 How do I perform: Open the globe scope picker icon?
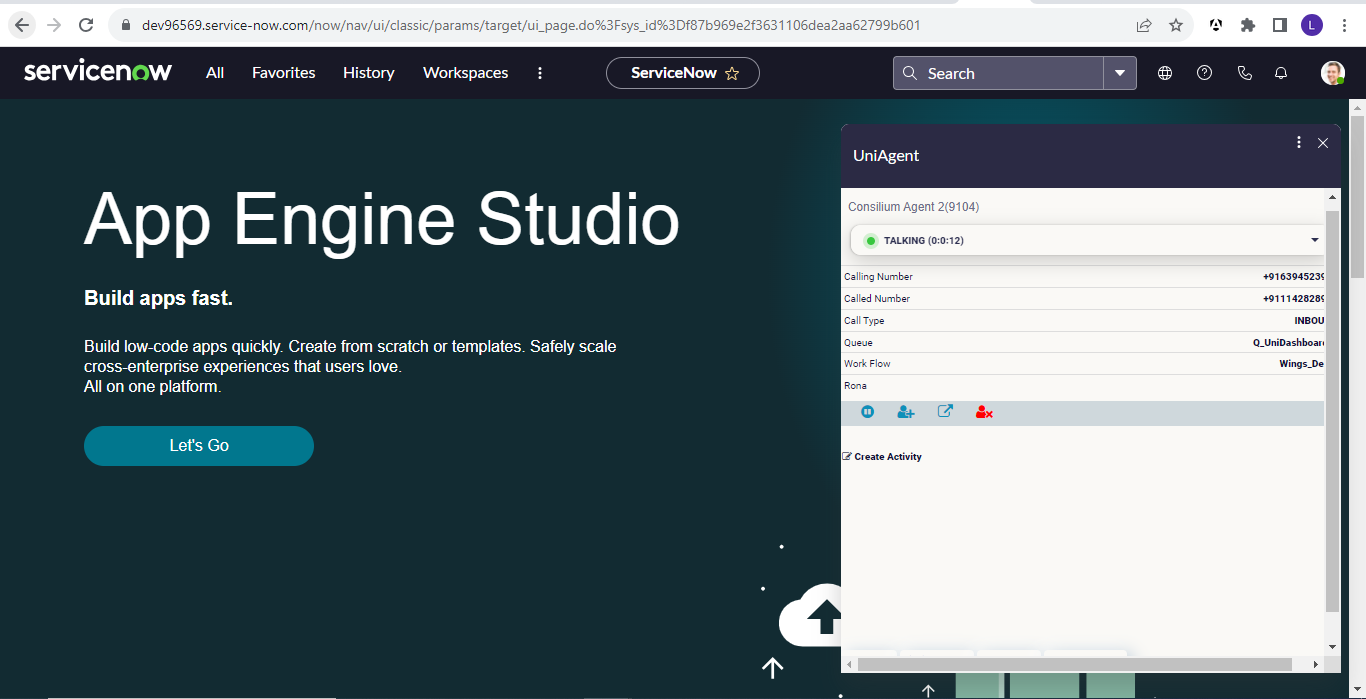point(1165,73)
